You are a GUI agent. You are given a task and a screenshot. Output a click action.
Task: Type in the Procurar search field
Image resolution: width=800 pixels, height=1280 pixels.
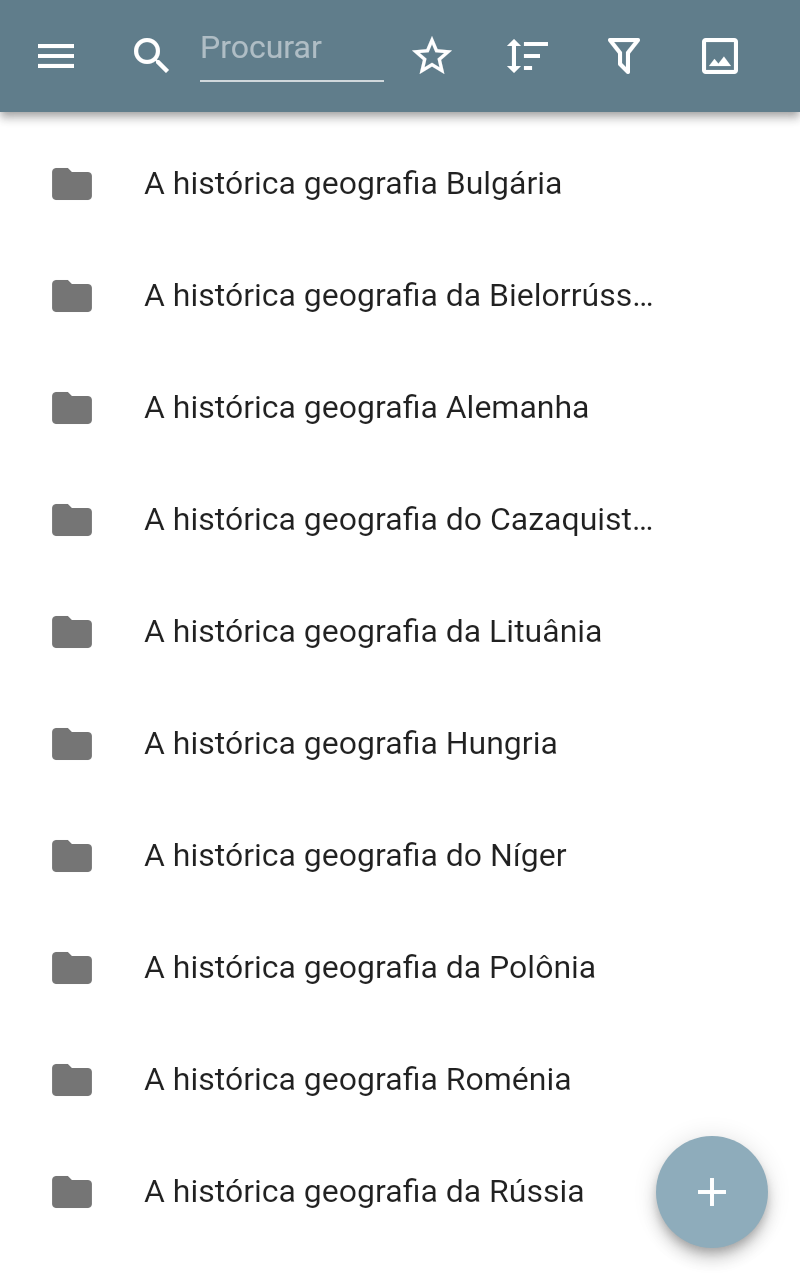pos(291,50)
